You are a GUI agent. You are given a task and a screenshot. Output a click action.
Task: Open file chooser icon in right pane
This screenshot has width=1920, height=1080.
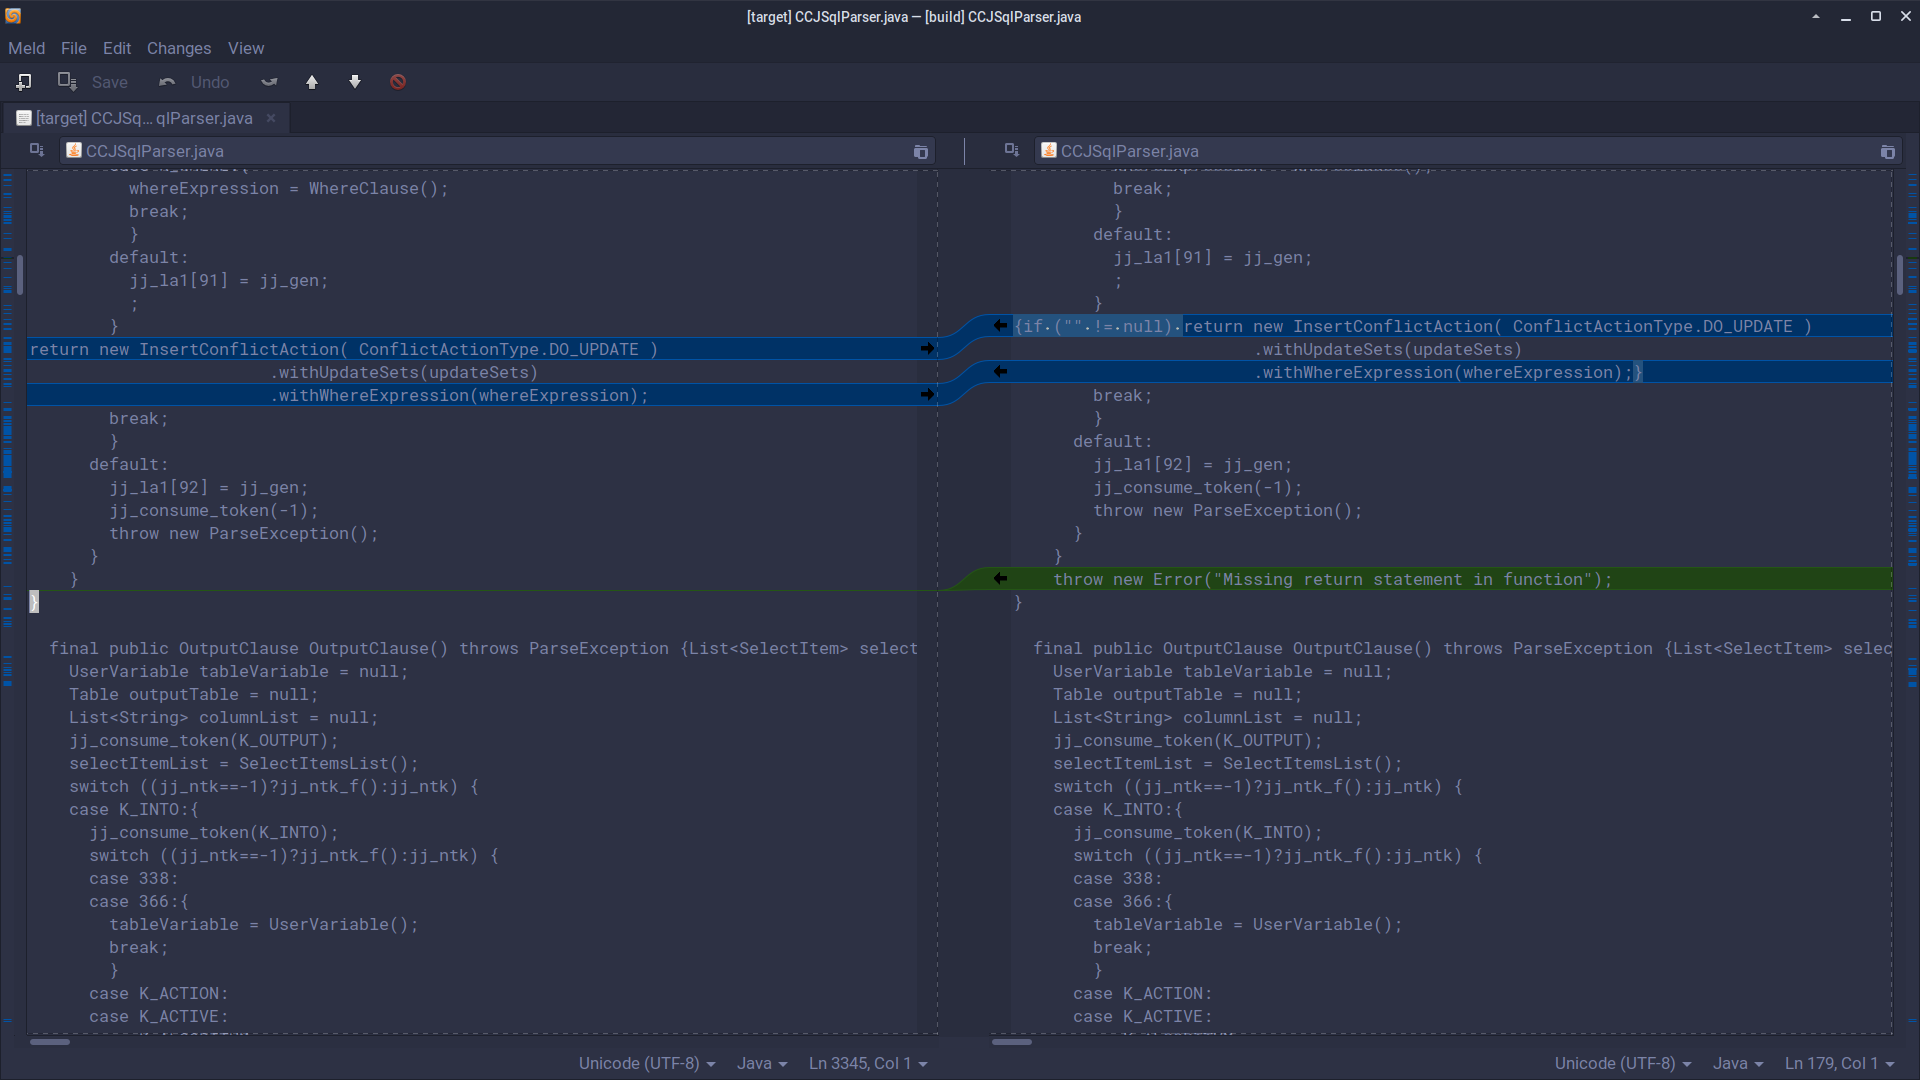pyautogui.click(x=1887, y=152)
